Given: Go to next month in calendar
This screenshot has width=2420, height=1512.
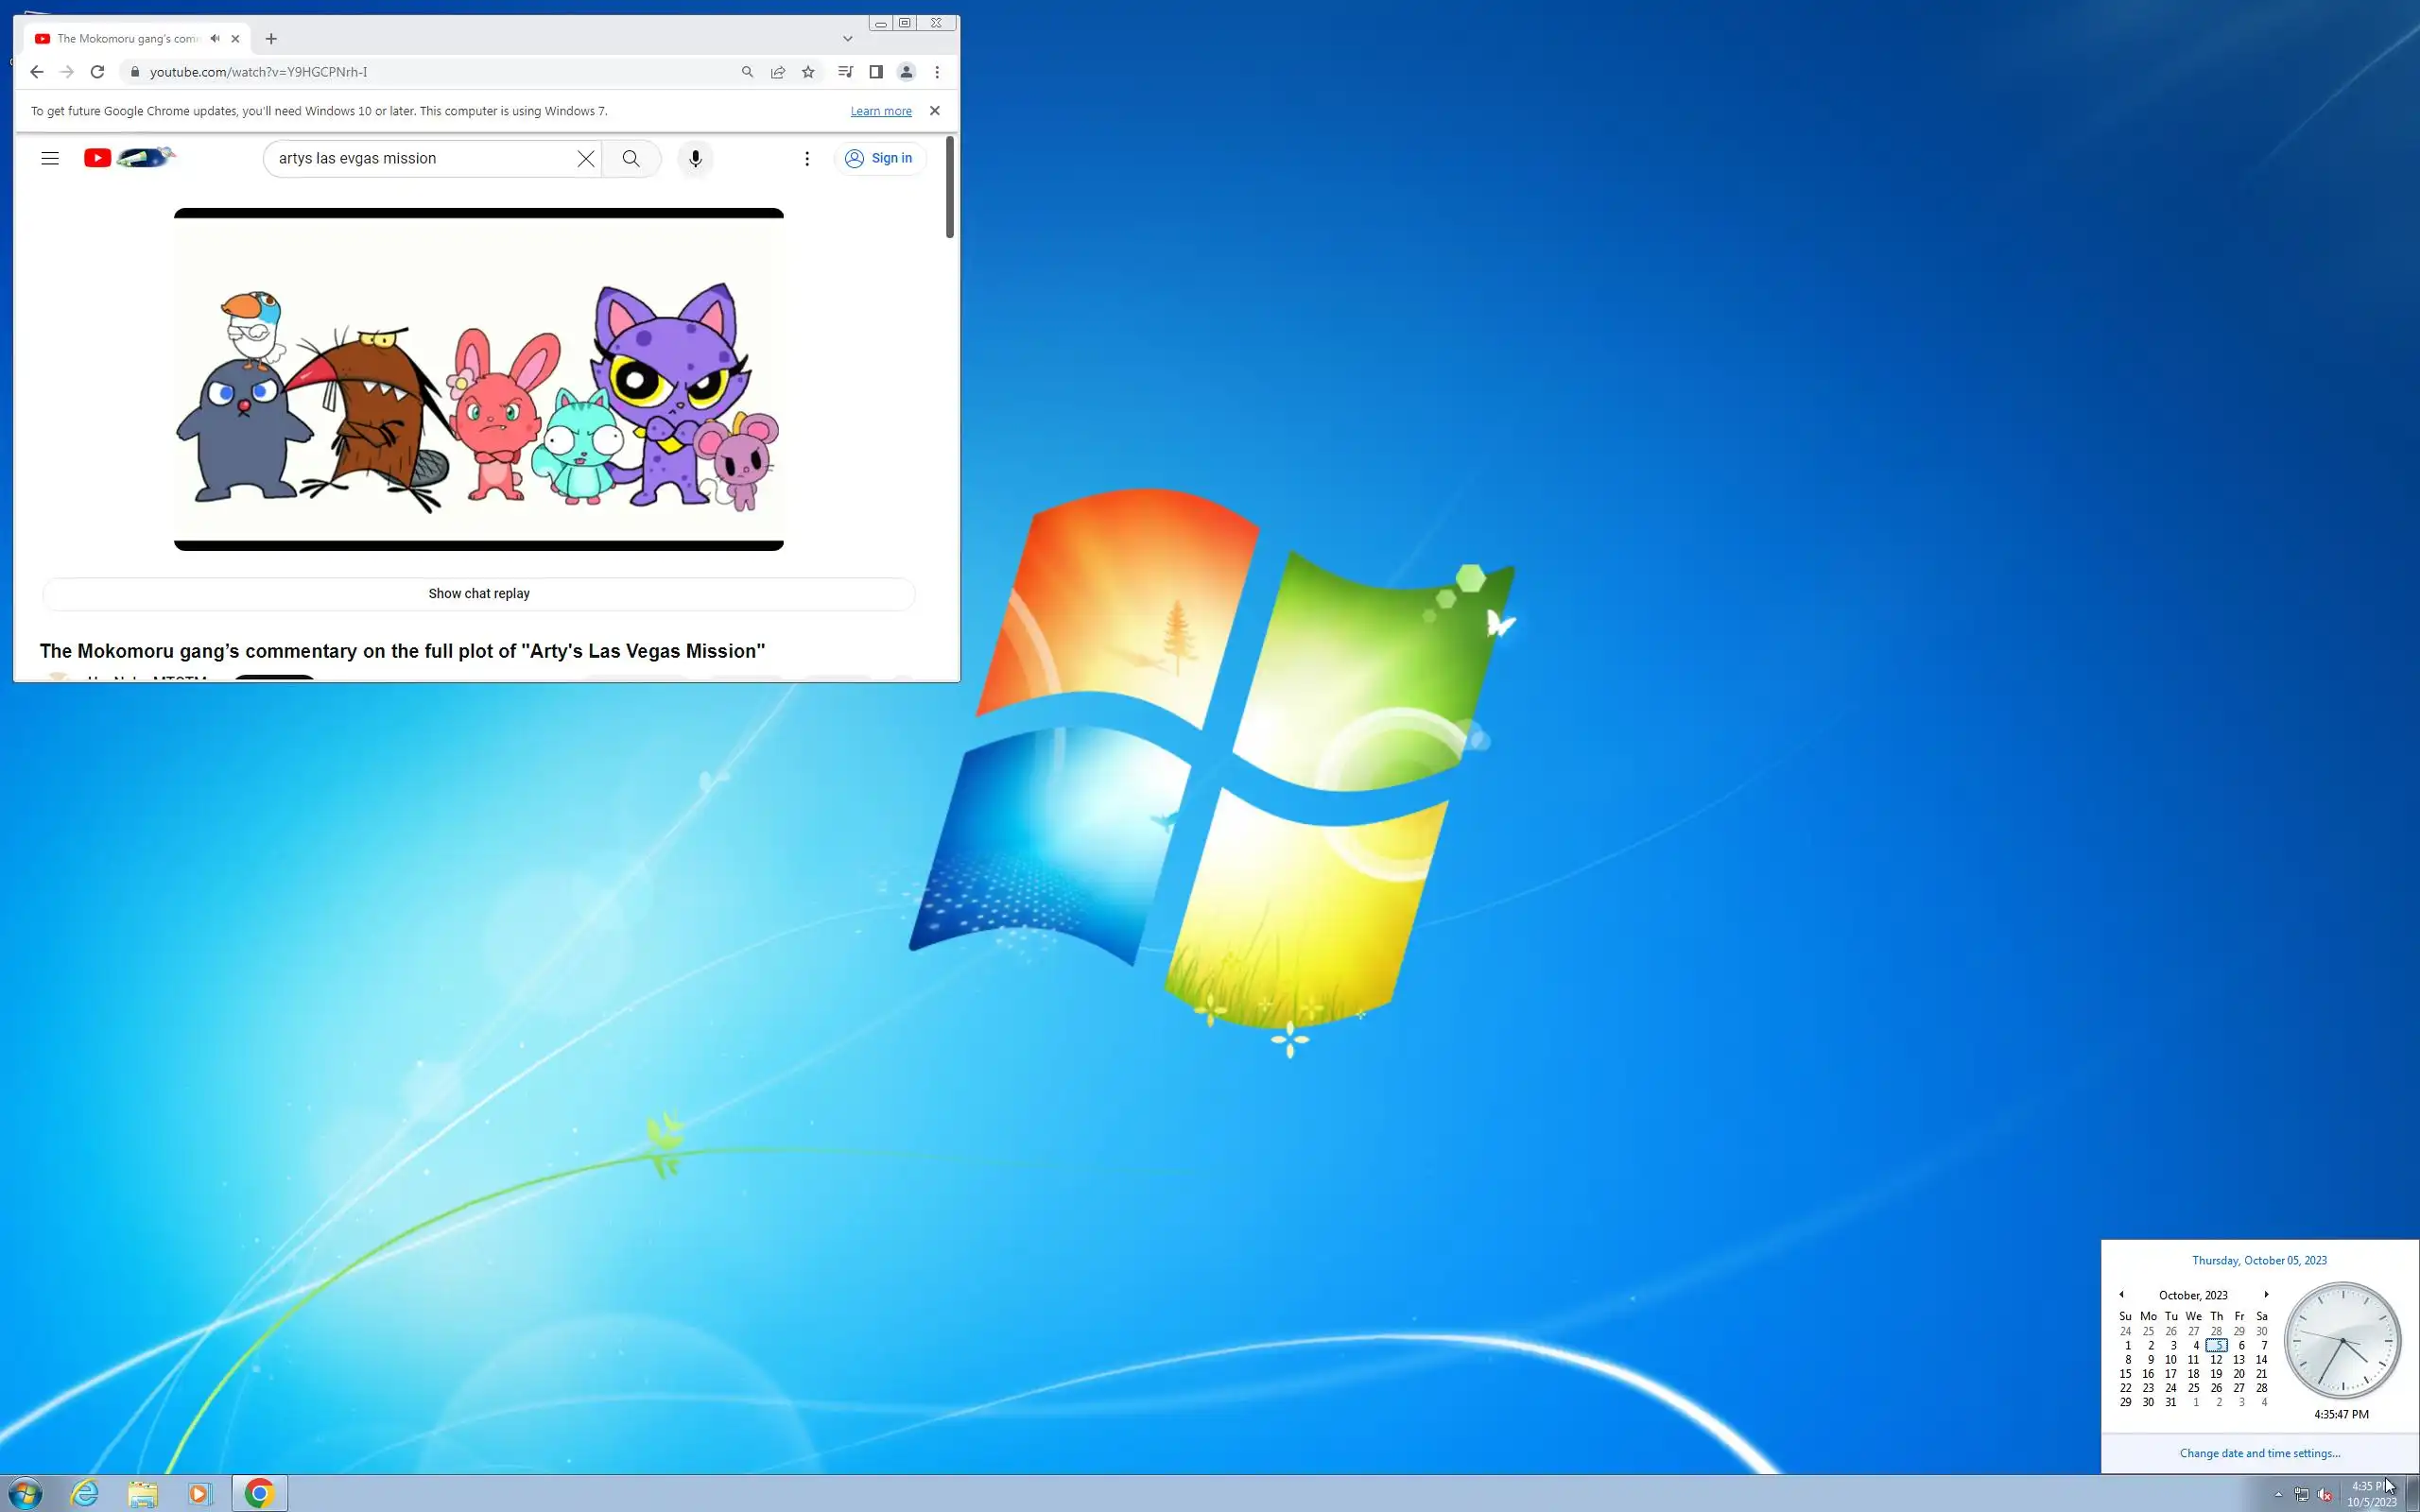Looking at the screenshot, I should coord(2266,1294).
